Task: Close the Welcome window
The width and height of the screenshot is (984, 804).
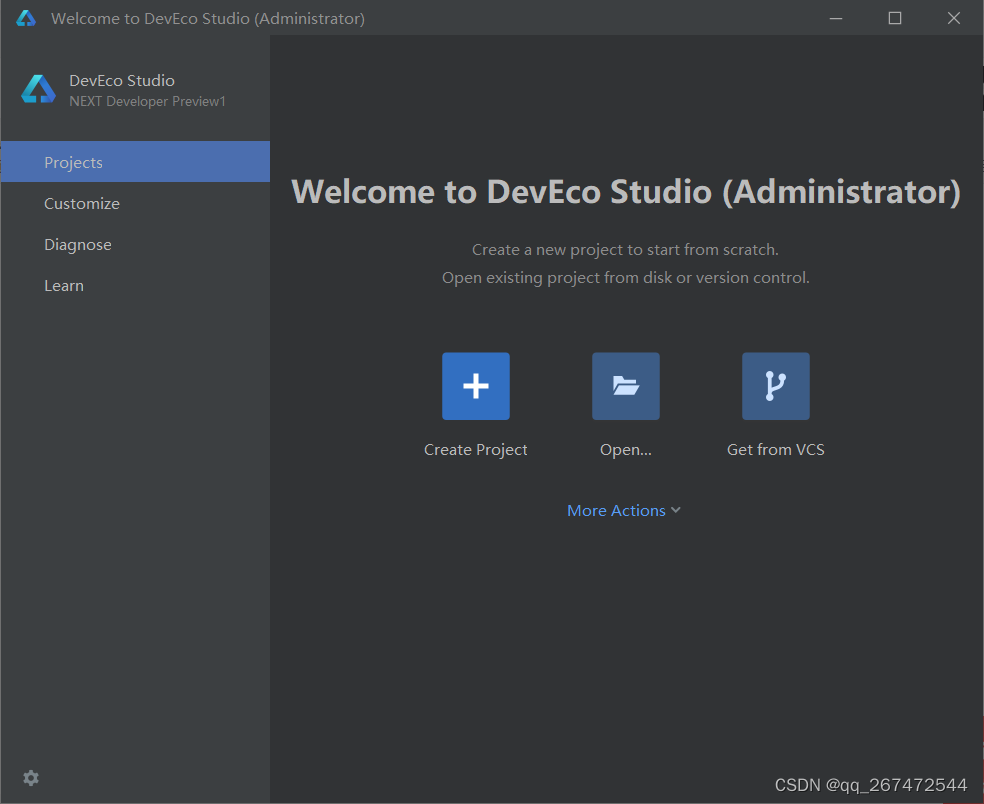Action: (x=954, y=18)
